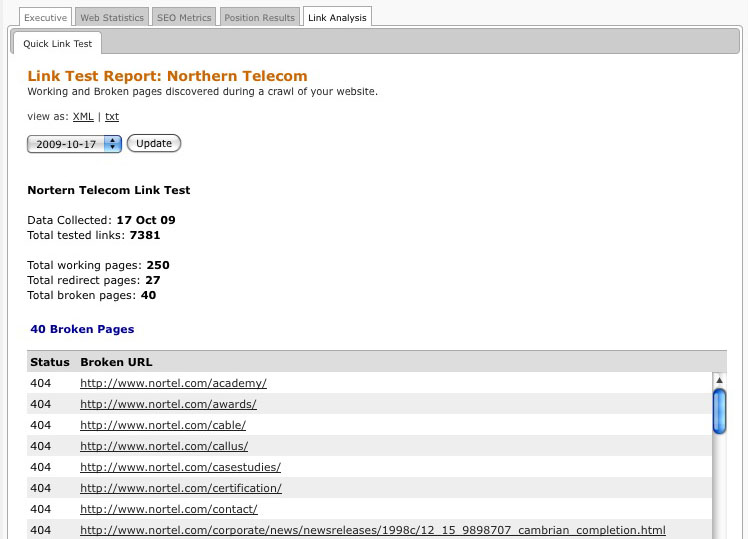The image size is (749, 539).
Task: Click the Broken URL column header
Action: click(x=116, y=362)
